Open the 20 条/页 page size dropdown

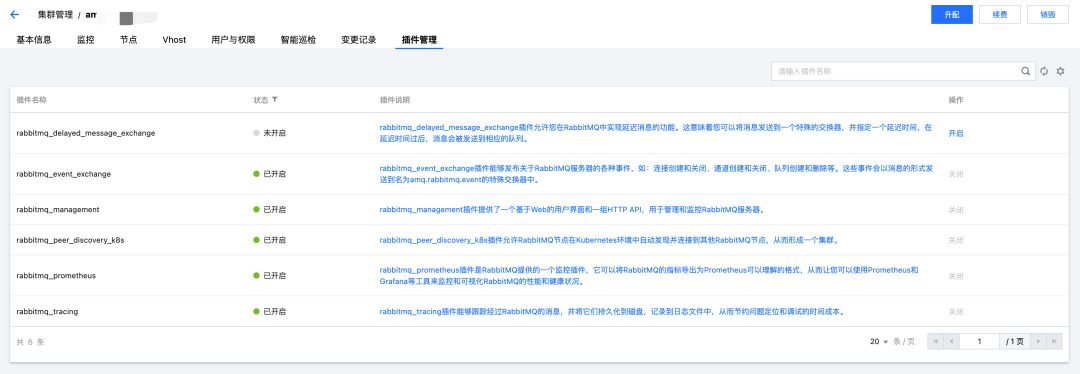pos(879,342)
